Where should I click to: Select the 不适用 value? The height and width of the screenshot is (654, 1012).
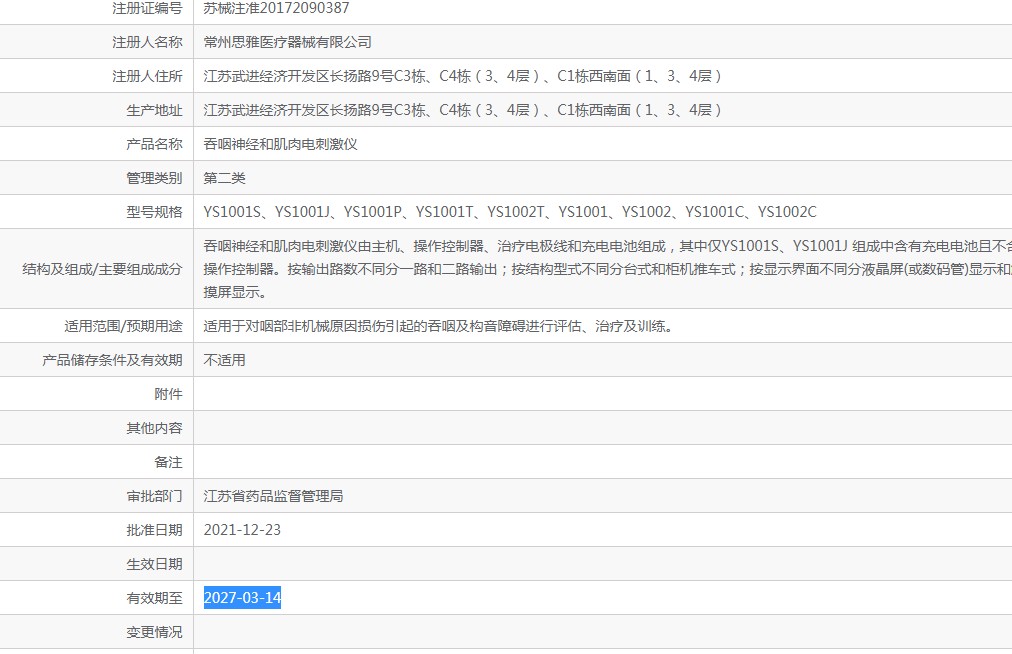coord(225,360)
